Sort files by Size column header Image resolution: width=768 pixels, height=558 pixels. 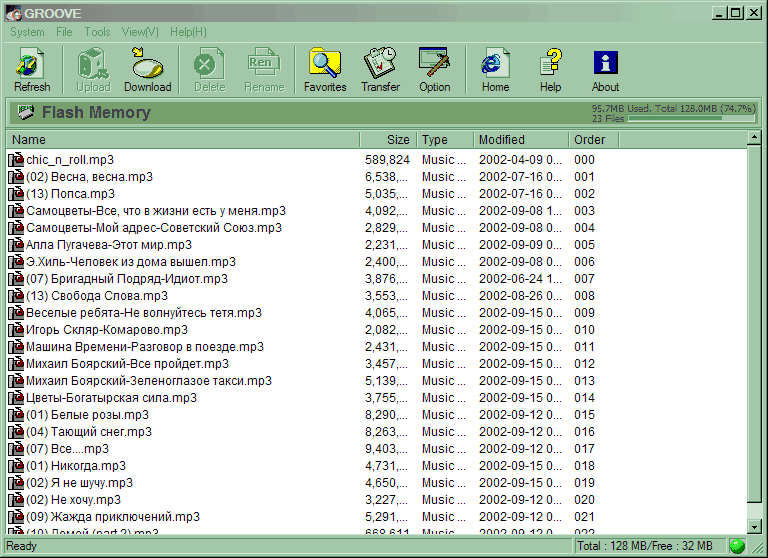click(398, 140)
